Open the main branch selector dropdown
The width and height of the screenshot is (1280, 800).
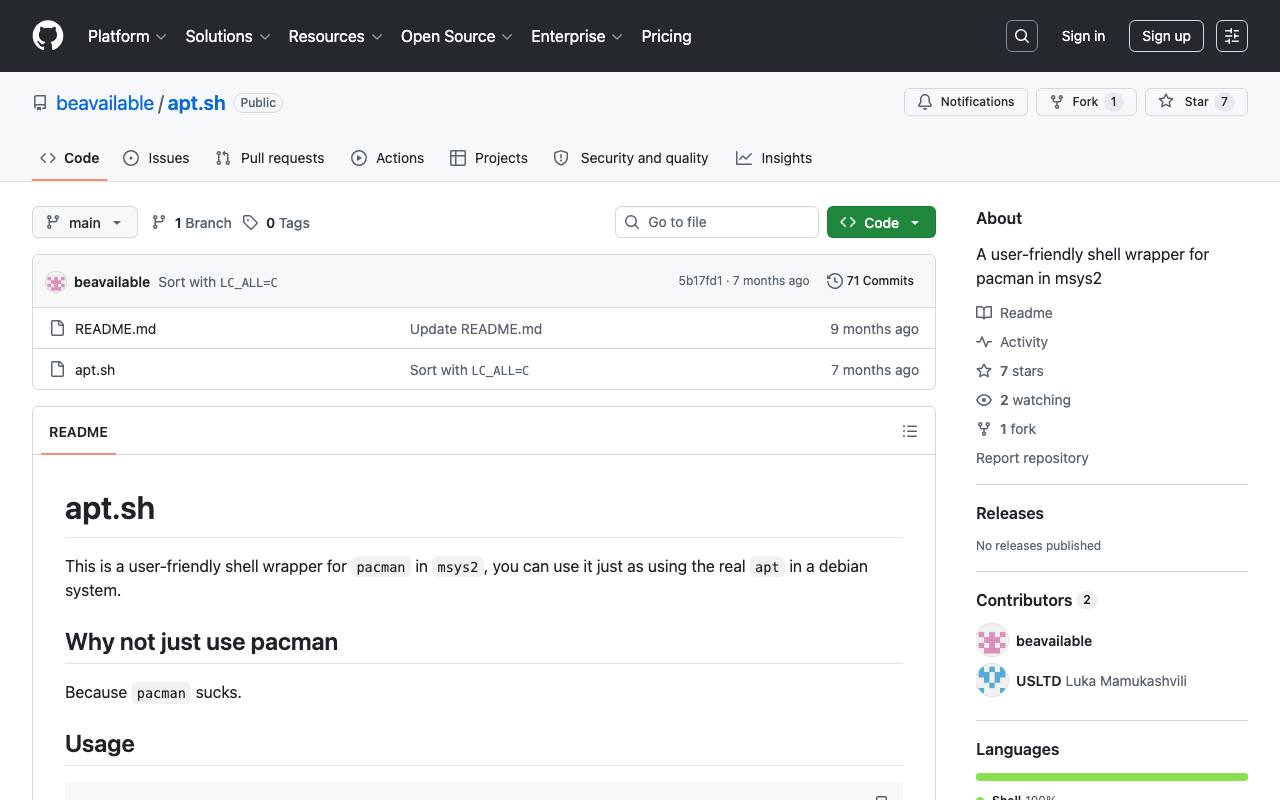[x=85, y=222]
